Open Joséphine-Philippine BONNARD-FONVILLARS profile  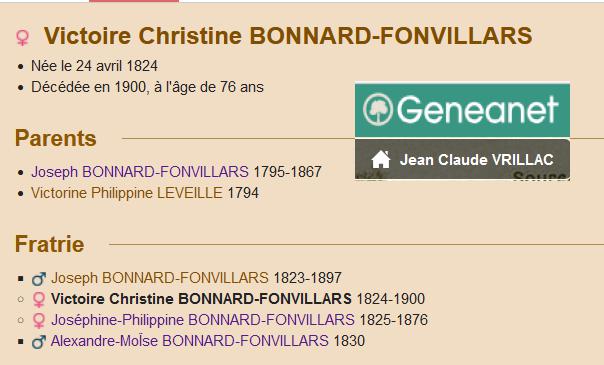pos(203,320)
